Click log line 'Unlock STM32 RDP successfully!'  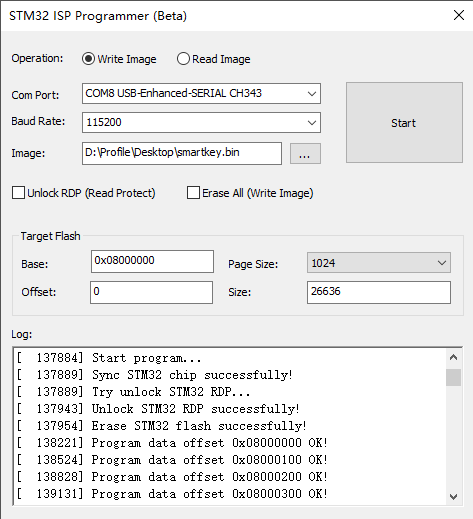[x=158, y=409]
